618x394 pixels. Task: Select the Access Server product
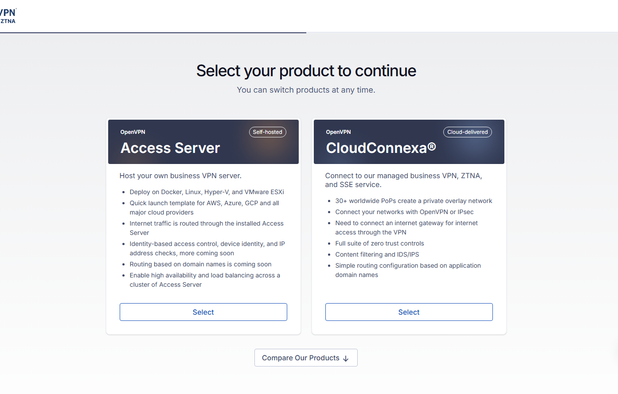[x=203, y=312]
